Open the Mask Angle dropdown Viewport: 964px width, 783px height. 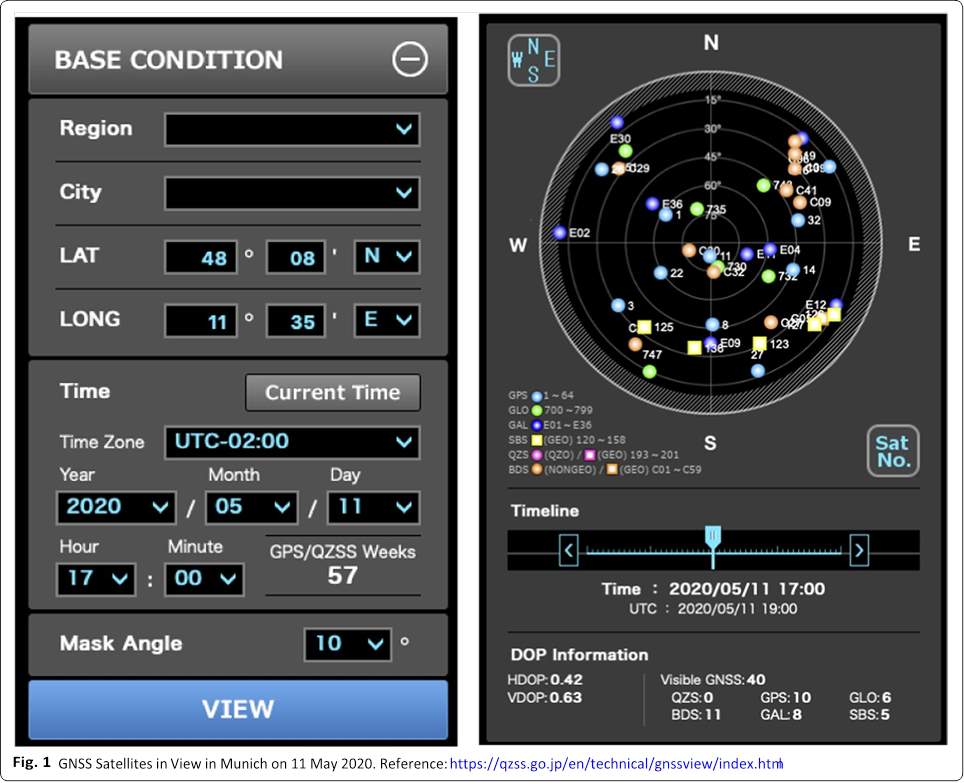click(x=347, y=644)
